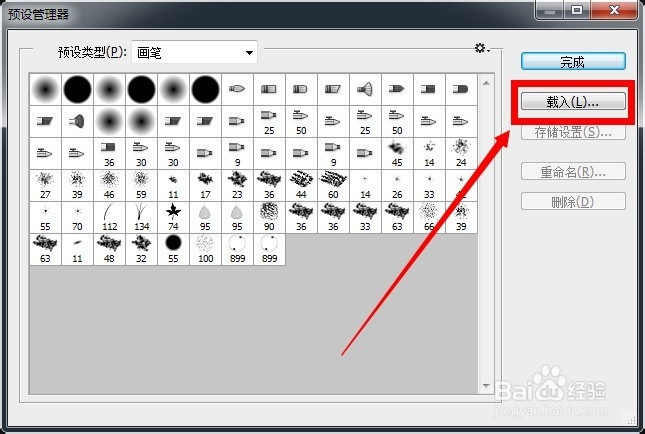Select the spatter brush labeled 46
The image size is (645, 434).
tap(109, 186)
